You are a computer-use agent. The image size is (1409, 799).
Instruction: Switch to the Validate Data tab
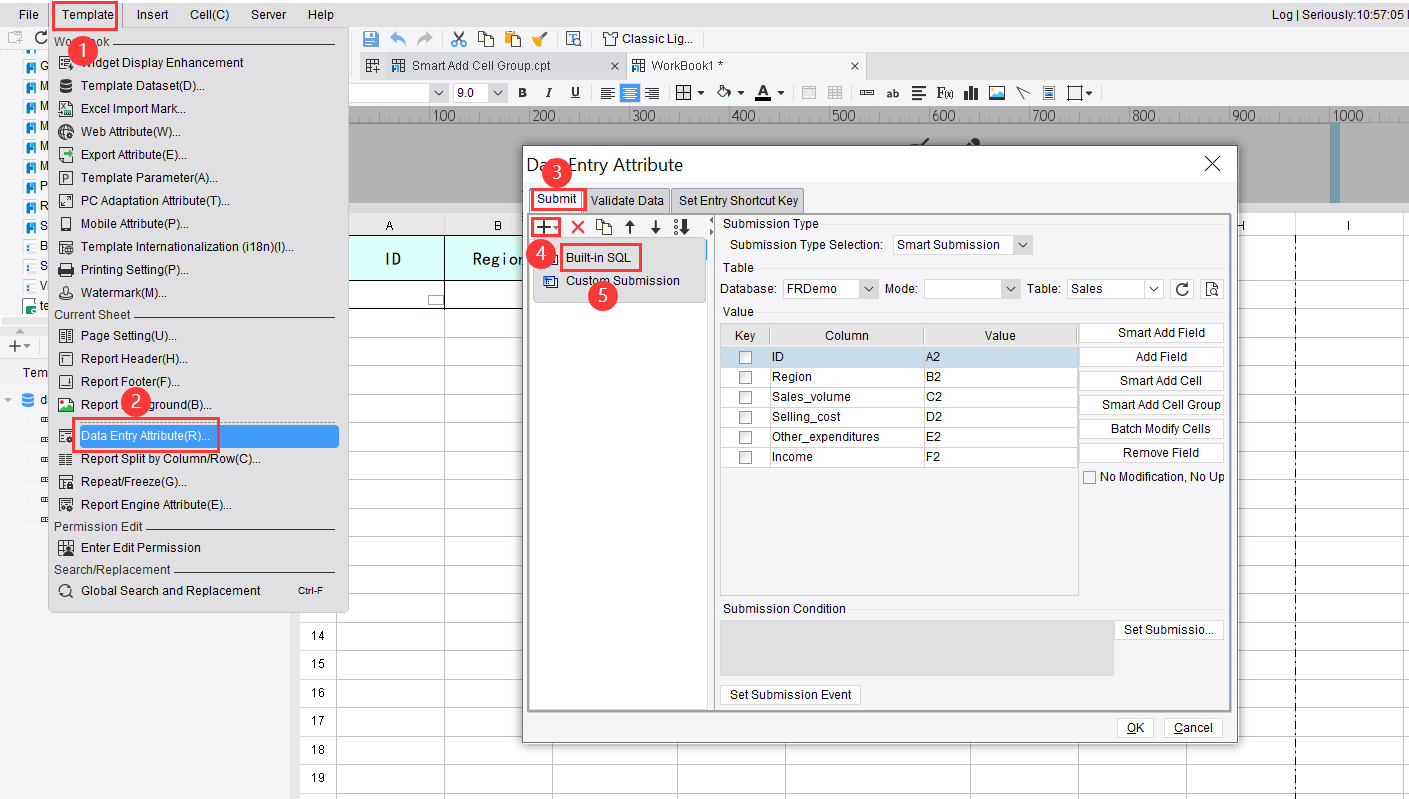pos(626,200)
